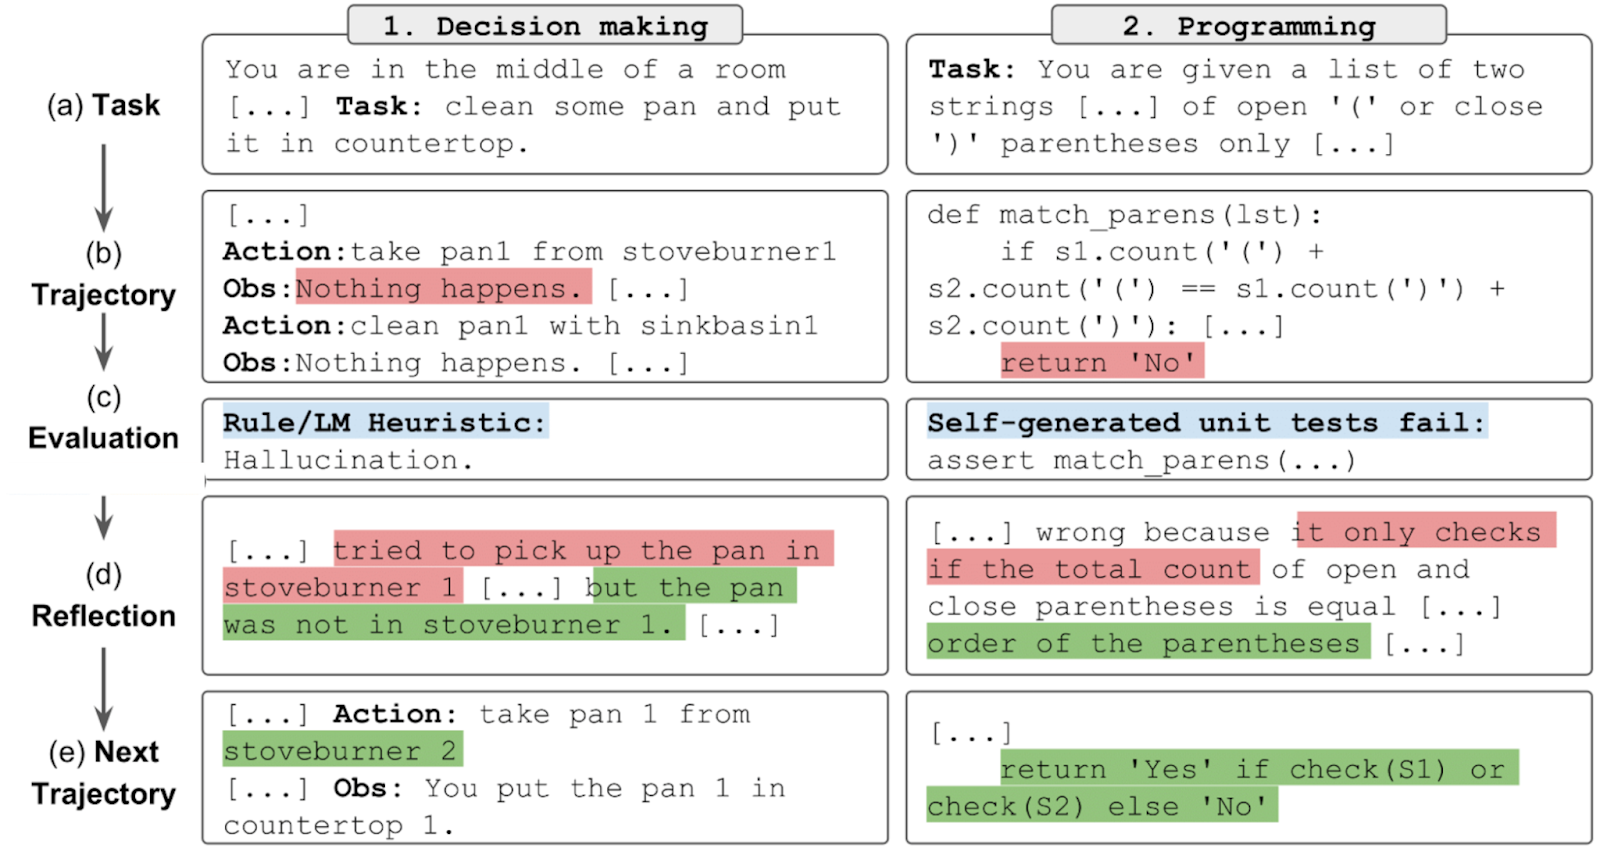Image resolution: width=1600 pixels, height=866 pixels.
Task: Click green highlighted 'stoveburner 2' text
Action: click(341, 750)
